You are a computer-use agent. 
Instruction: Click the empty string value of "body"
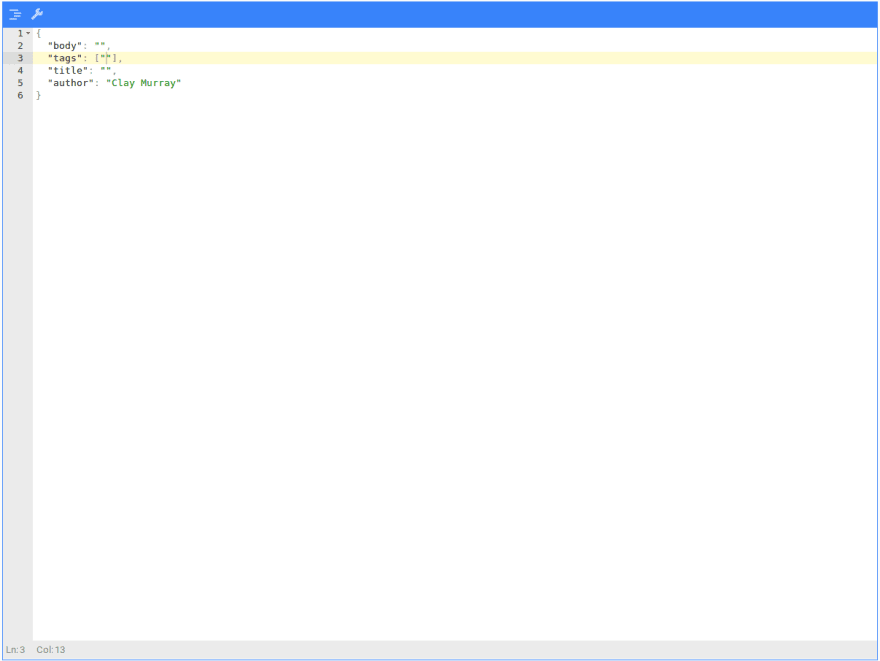[100, 45]
